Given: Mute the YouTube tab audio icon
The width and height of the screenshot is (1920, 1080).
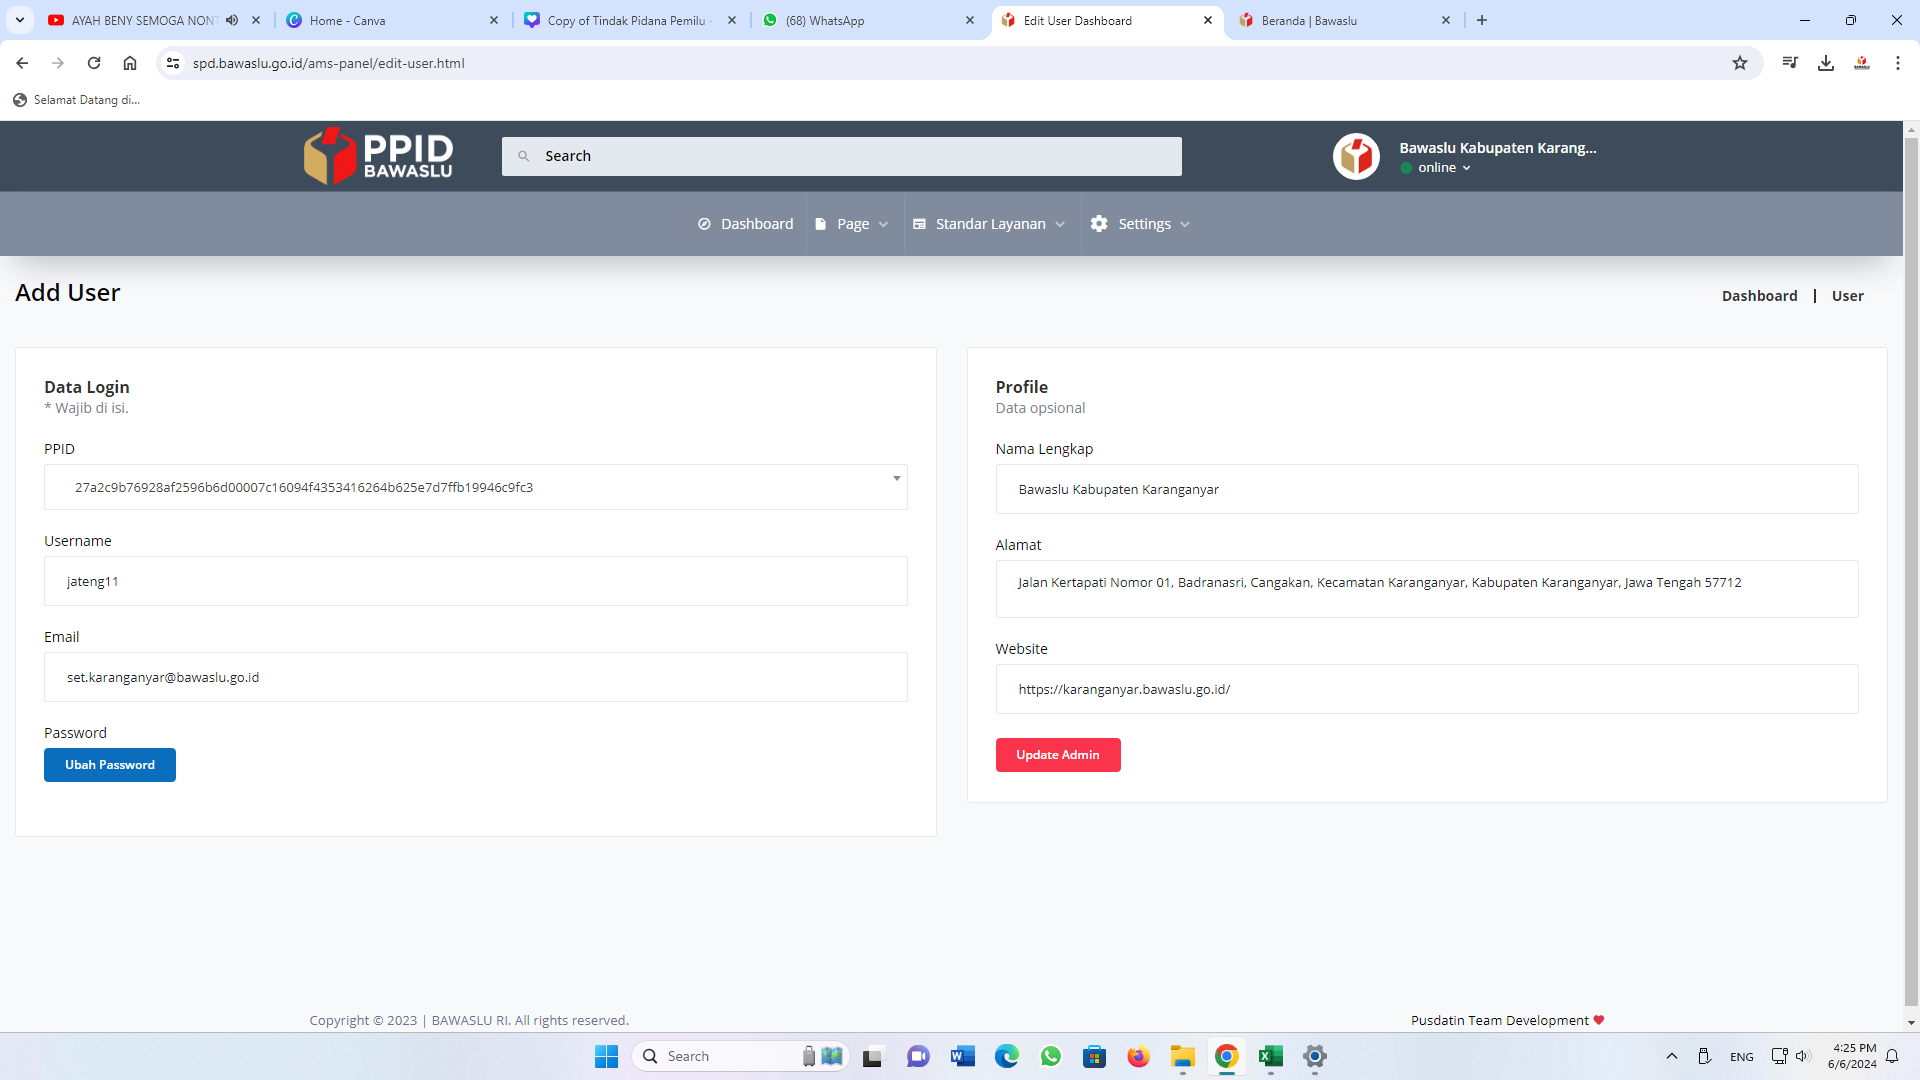Looking at the screenshot, I should (x=232, y=20).
